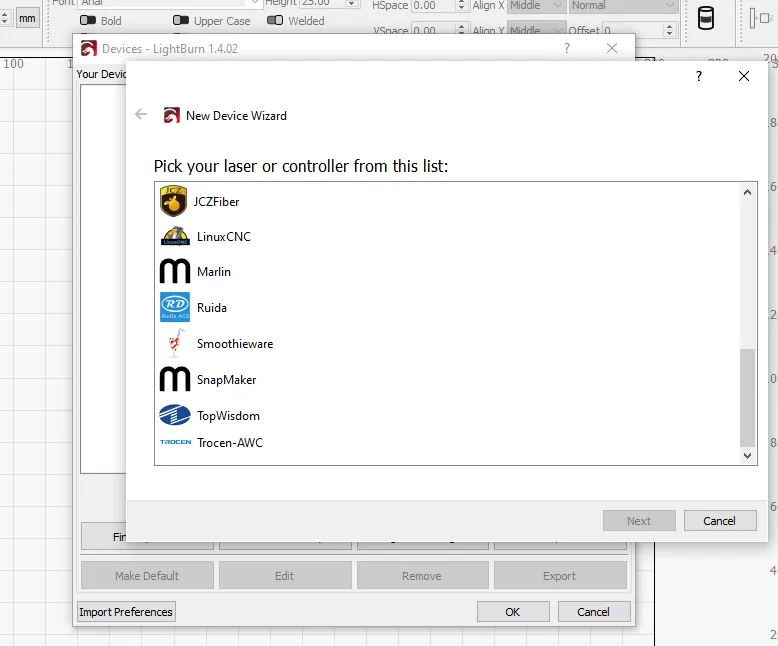Image resolution: width=778 pixels, height=646 pixels.
Task: Close the New Device Wizard dialog
Action: [743, 76]
